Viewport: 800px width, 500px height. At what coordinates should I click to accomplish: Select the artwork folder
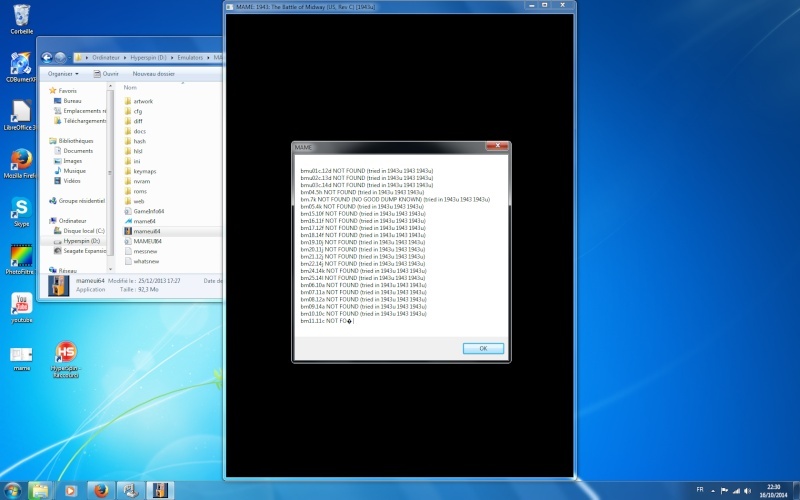coord(139,101)
